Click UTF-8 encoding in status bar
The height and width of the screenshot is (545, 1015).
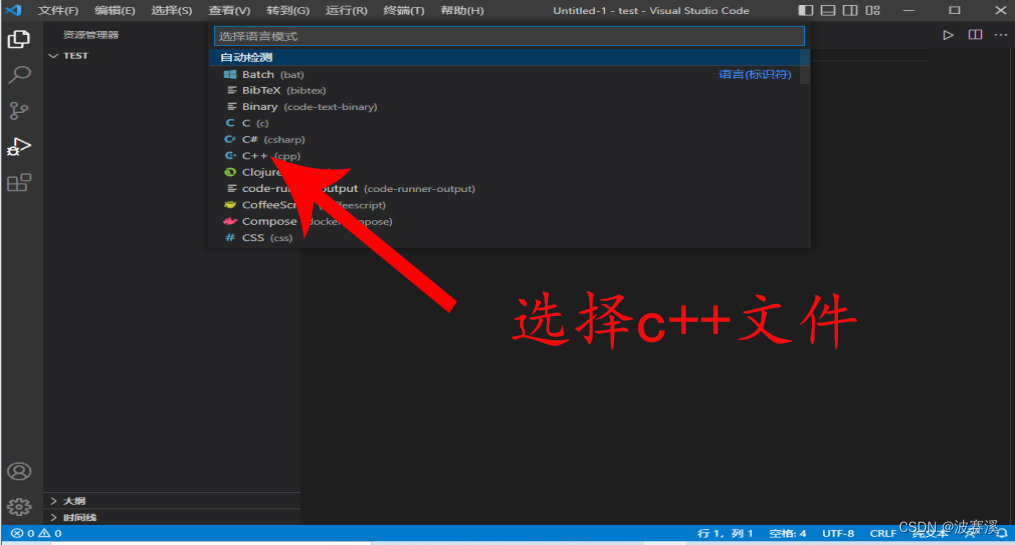(838, 533)
